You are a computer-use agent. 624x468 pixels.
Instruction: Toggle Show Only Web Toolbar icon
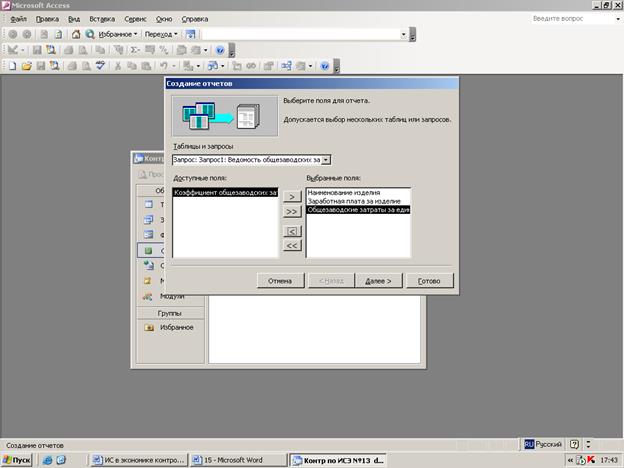coord(191,34)
